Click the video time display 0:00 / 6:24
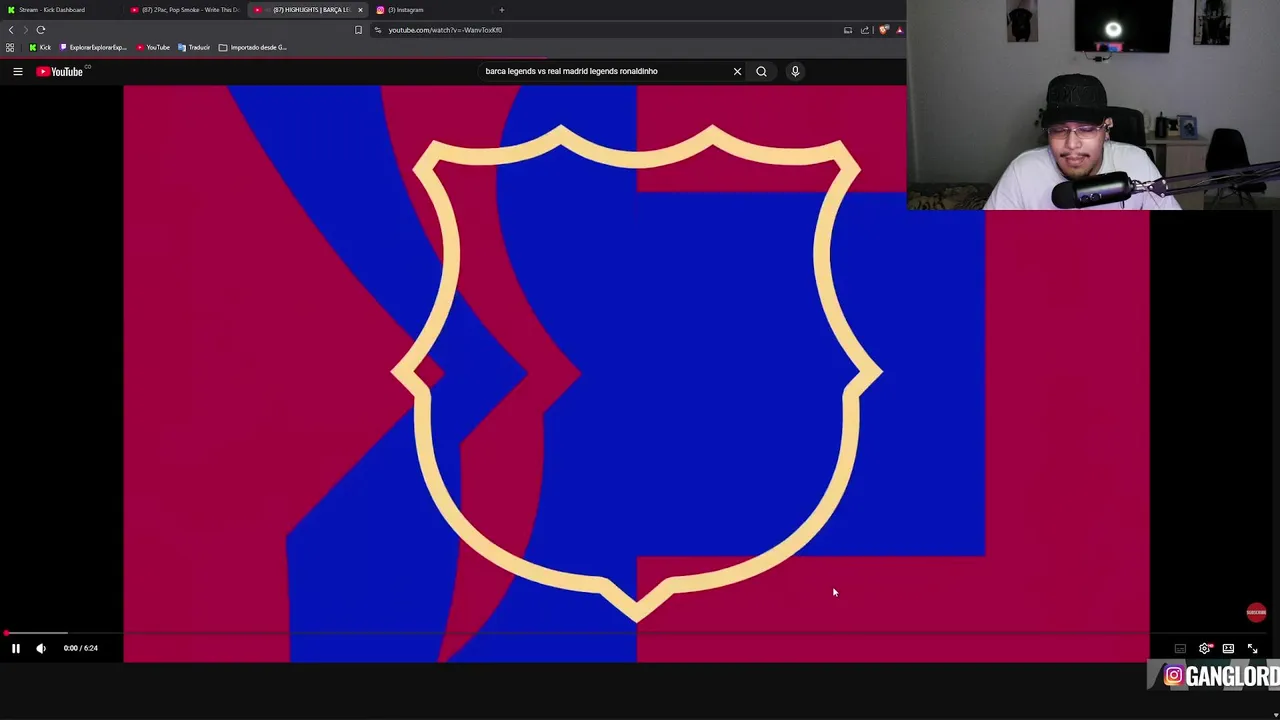Screen dimensions: 1280x720 pyautogui.click(x=81, y=648)
